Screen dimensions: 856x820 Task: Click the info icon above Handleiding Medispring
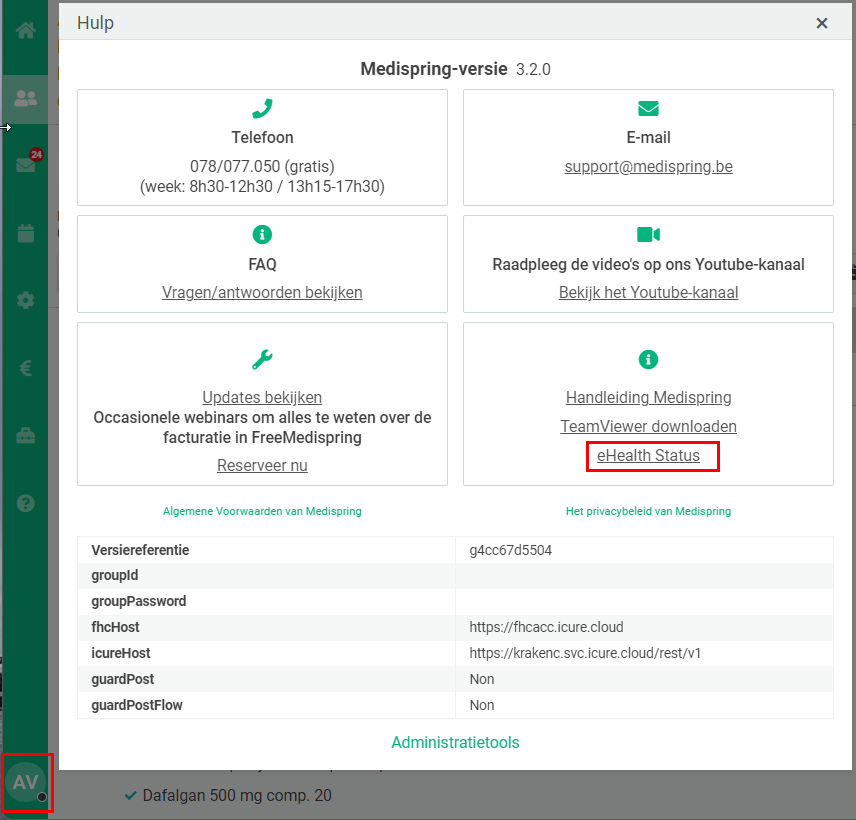pos(648,359)
